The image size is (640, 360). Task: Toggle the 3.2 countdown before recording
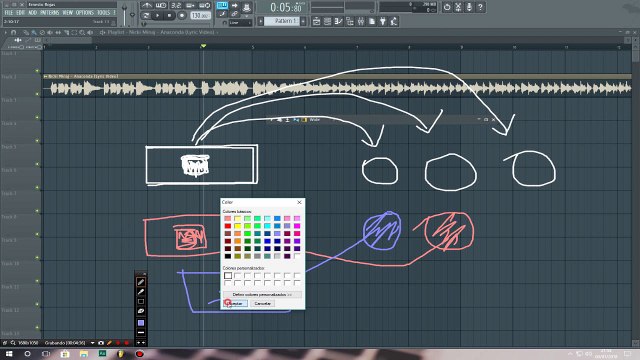click(x=176, y=5)
